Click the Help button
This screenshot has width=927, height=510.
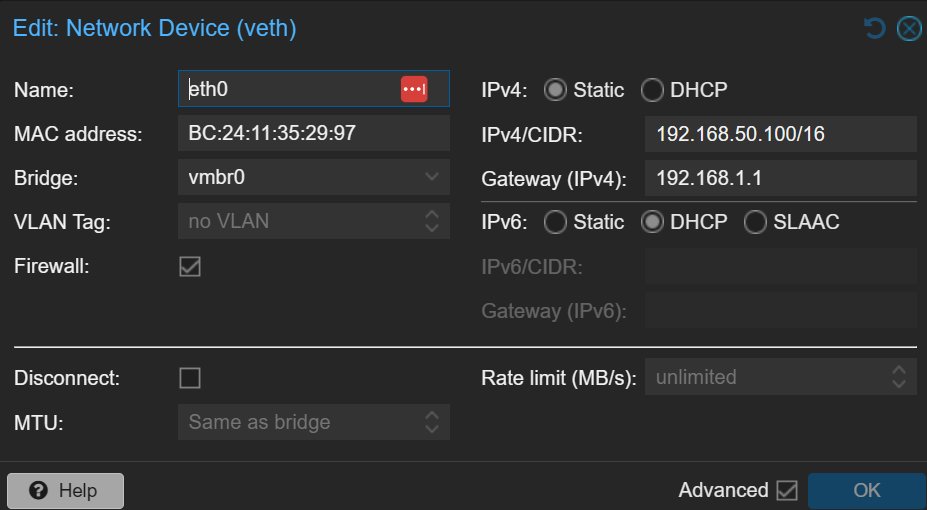(66, 490)
